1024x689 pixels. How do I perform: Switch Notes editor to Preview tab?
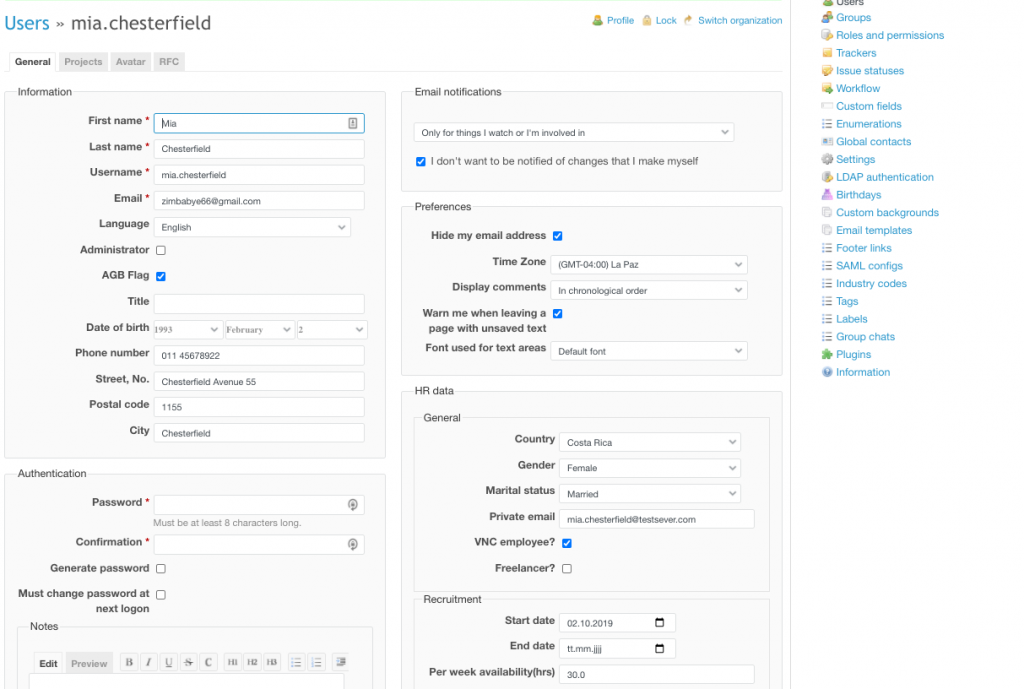[x=89, y=664]
